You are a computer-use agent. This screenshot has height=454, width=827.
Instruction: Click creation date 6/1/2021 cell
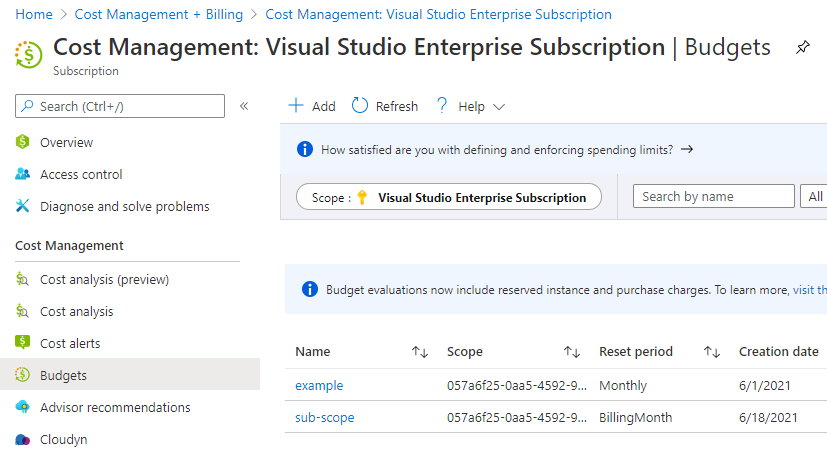coord(764,385)
